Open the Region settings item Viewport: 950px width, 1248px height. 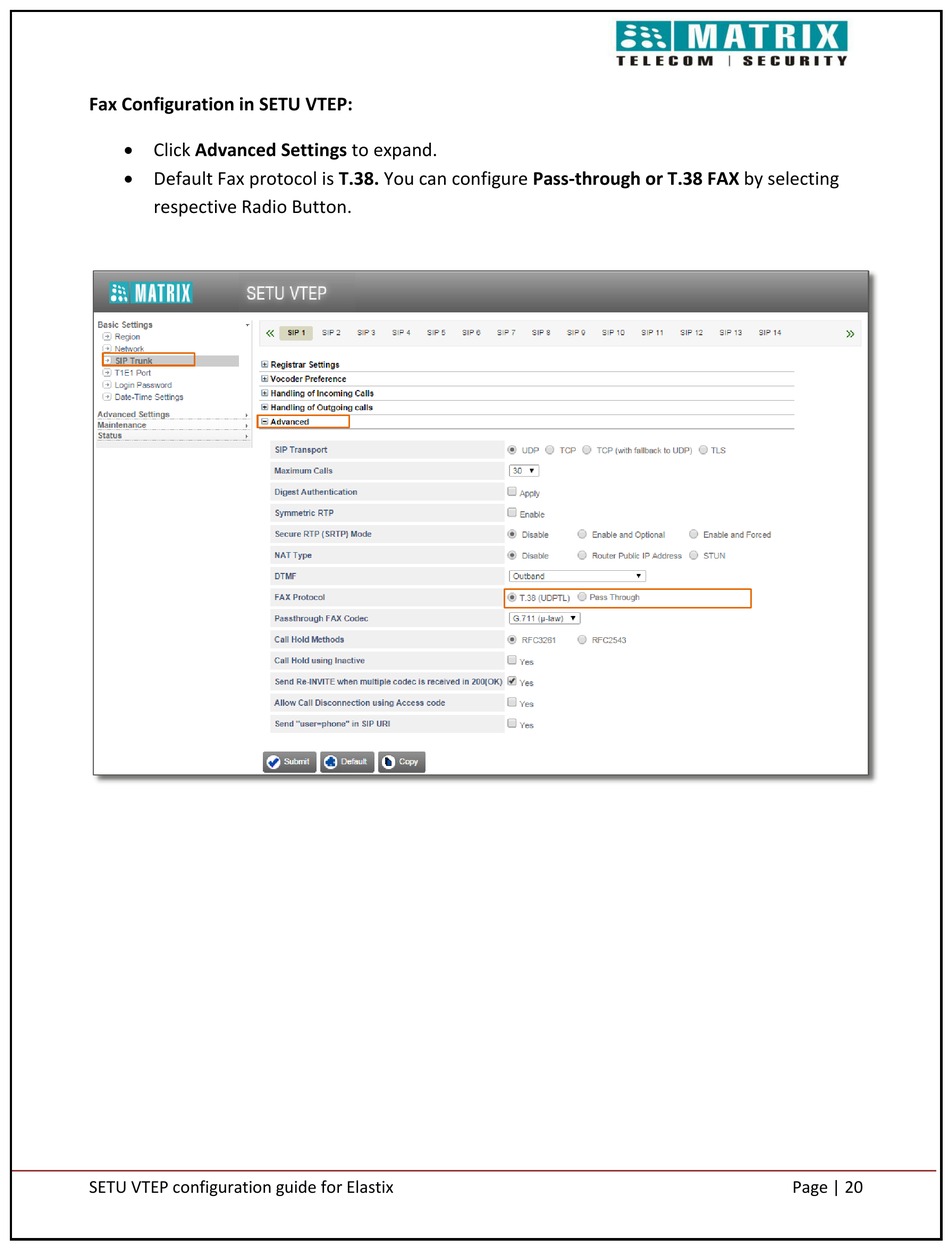[127, 337]
